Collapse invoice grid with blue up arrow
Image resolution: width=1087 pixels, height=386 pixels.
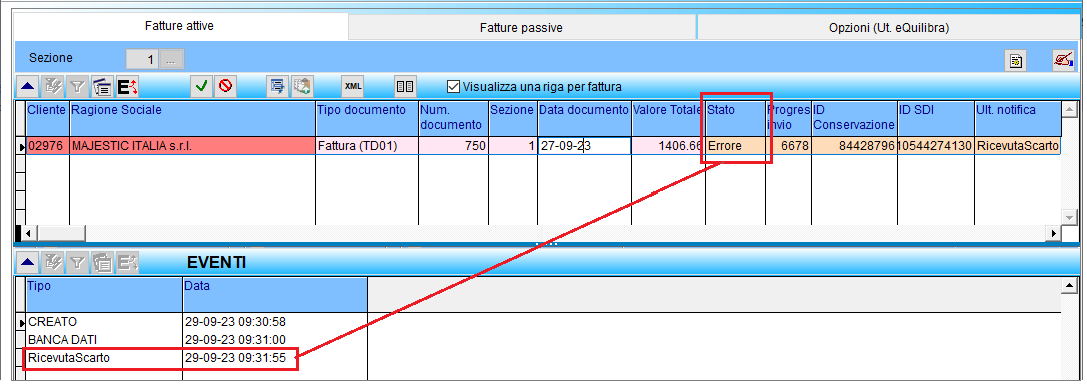[x=27, y=87]
